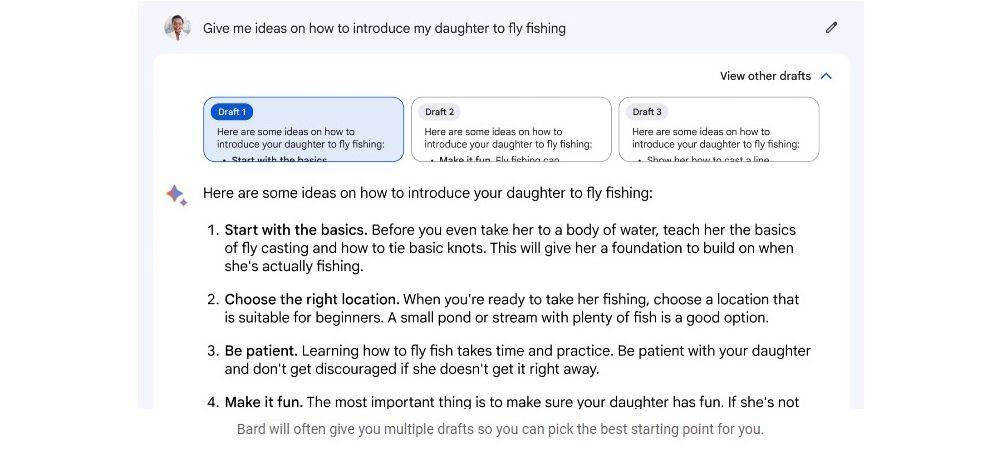Click the "Be patient." bold heading

click(x=261, y=351)
